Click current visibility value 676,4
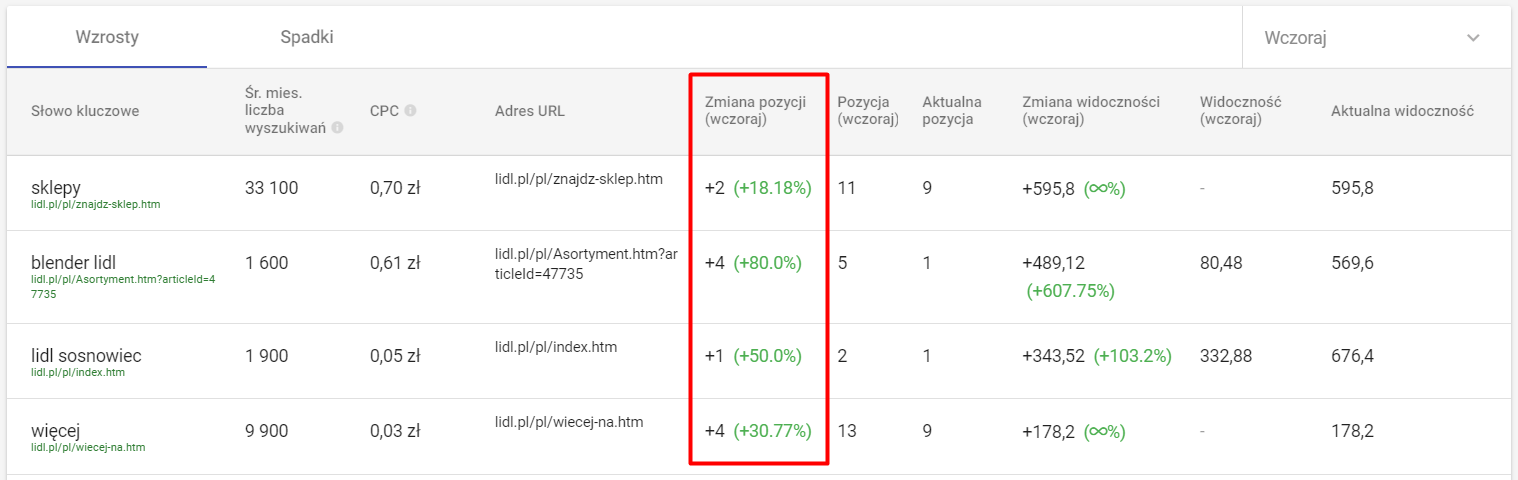Viewport: 1518px width, 480px height. pyautogui.click(x=1352, y=356)
